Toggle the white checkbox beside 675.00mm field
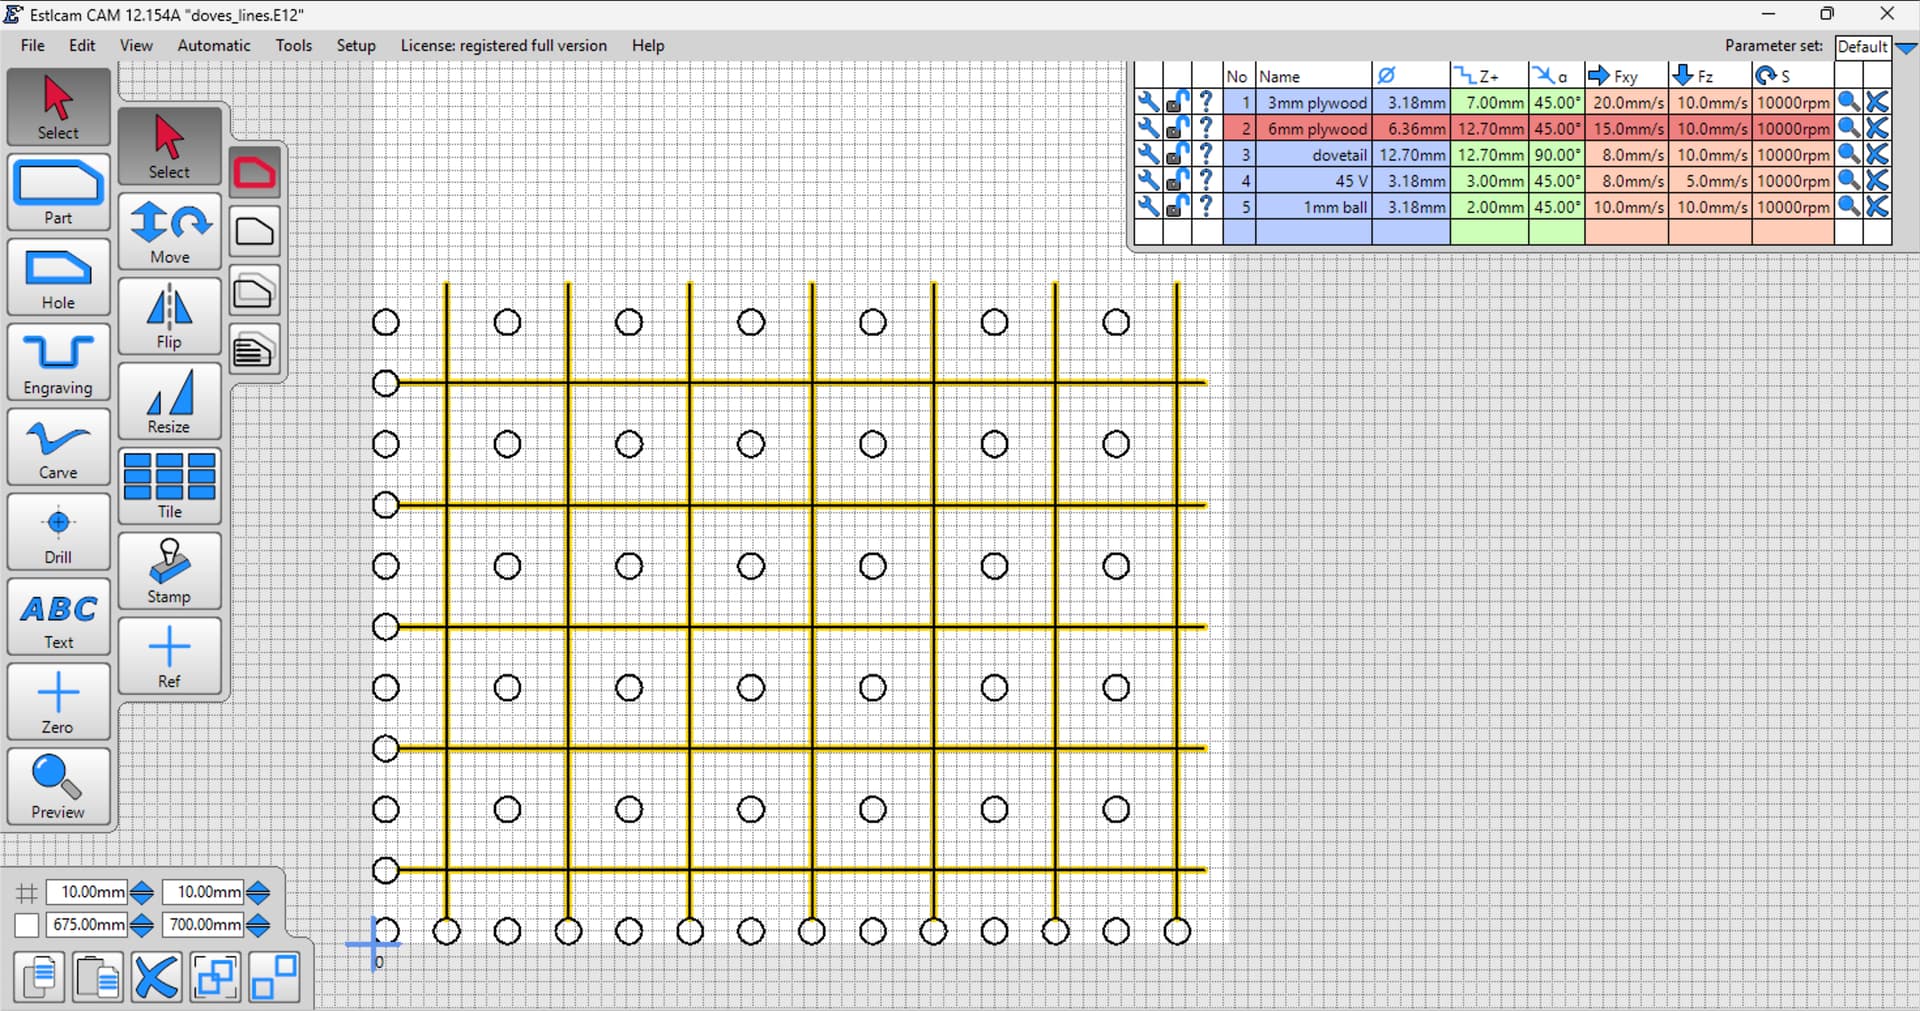1920x1011 pixels. (x=27, y=925)
